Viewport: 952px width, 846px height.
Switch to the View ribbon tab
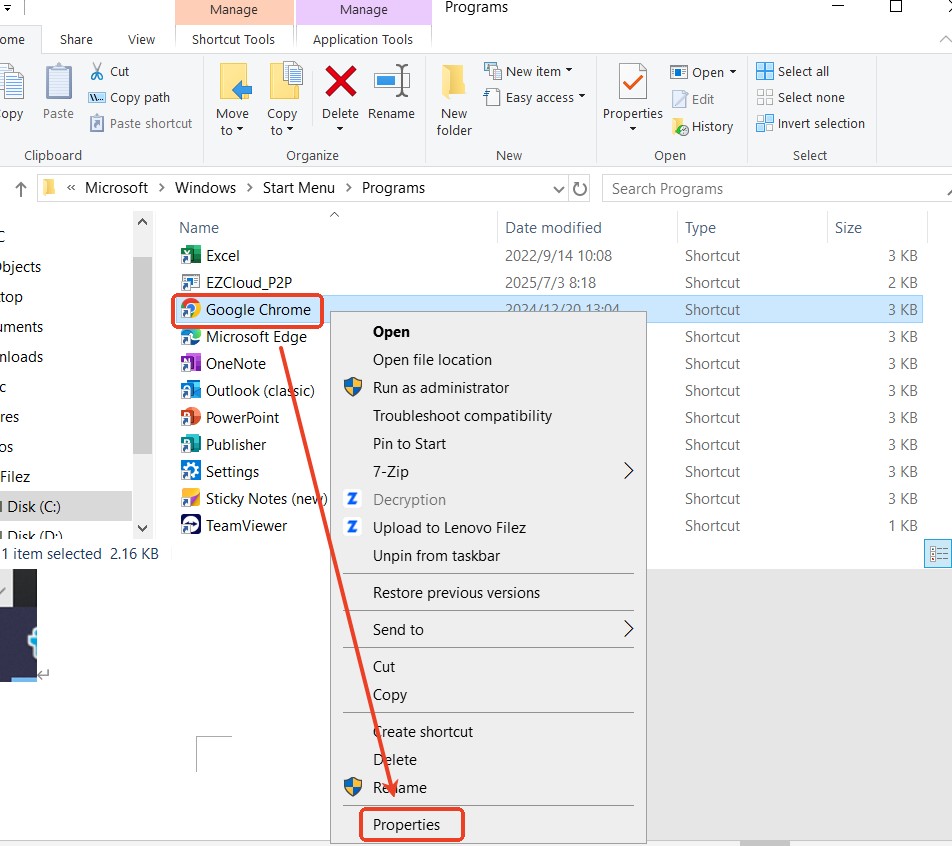tap(141, 39)
